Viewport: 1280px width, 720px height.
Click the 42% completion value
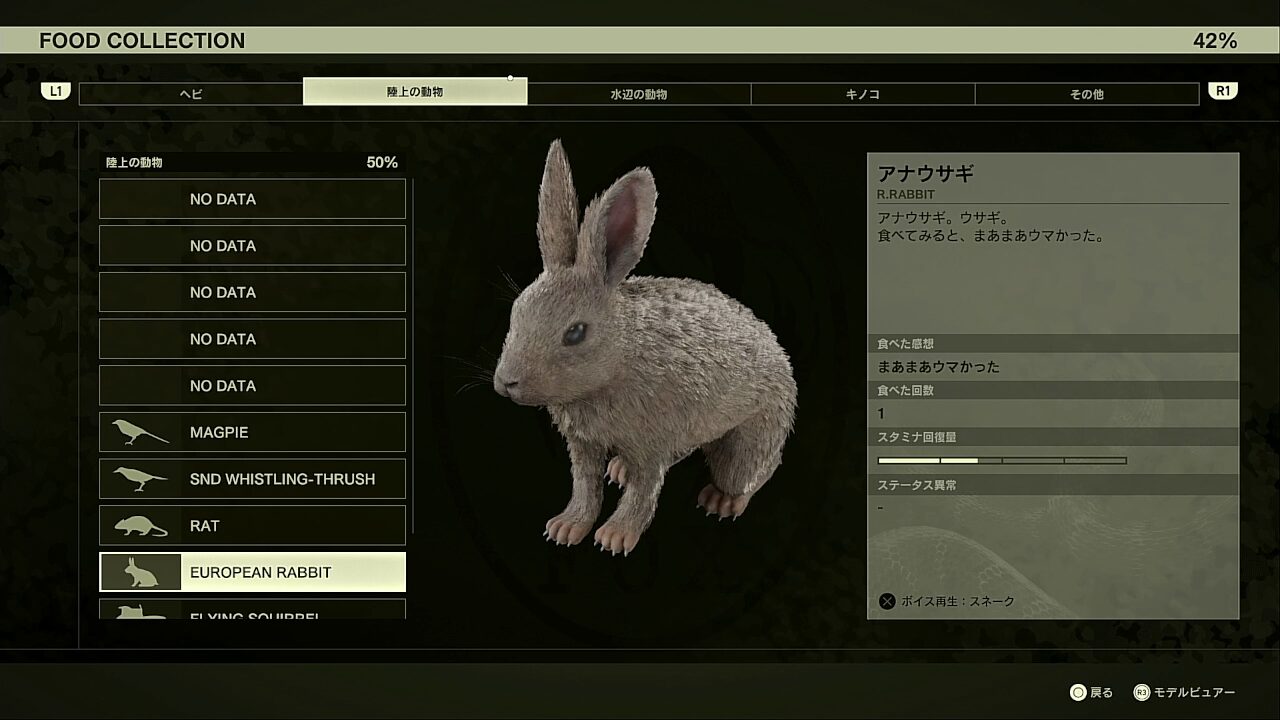[x=1215, y=41]
